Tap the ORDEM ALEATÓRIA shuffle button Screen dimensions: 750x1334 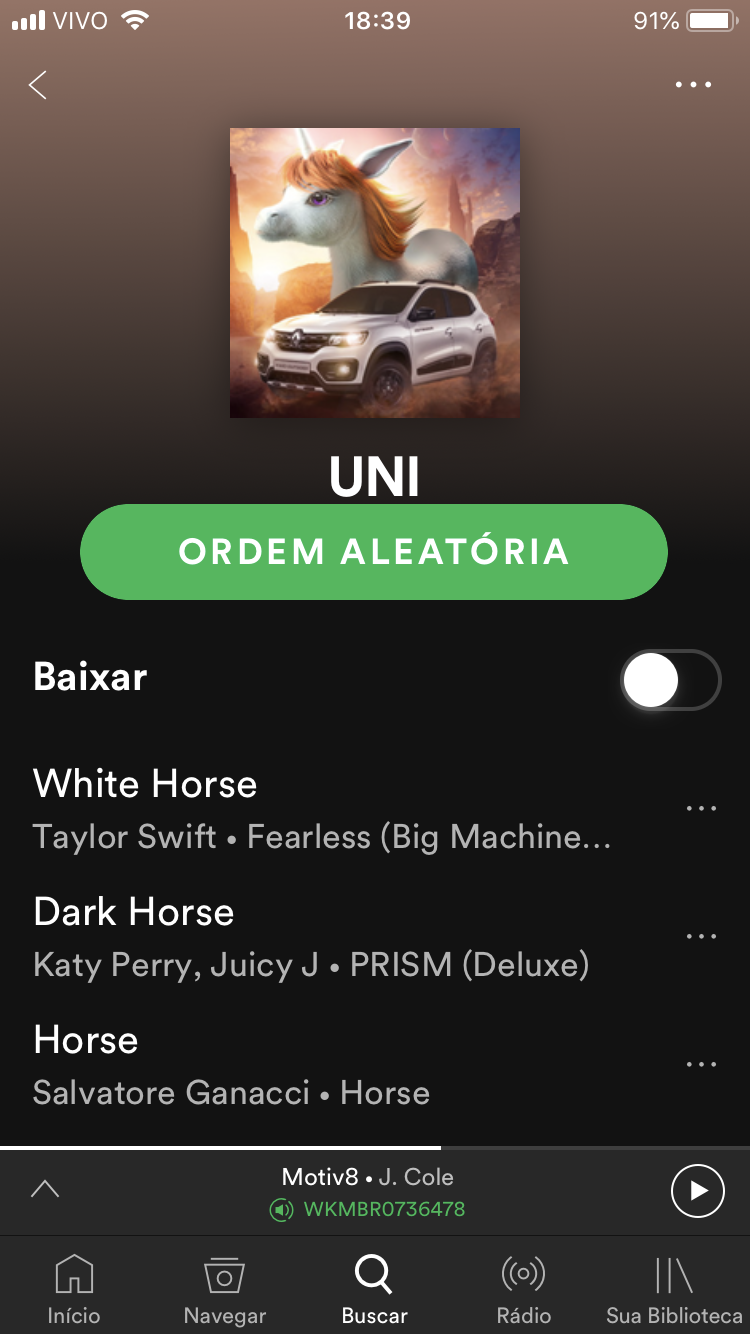click(374, 552)
